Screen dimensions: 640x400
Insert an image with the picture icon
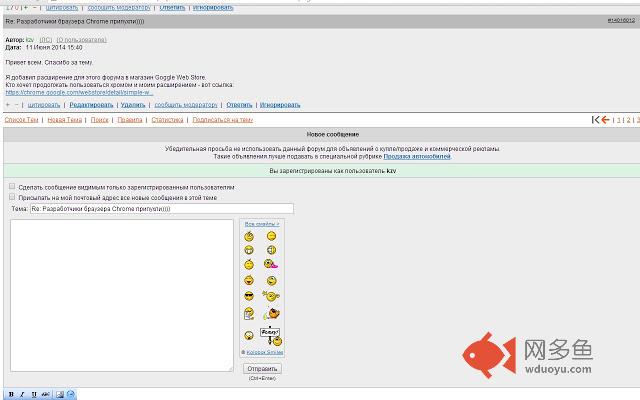(x=60, y=394)
